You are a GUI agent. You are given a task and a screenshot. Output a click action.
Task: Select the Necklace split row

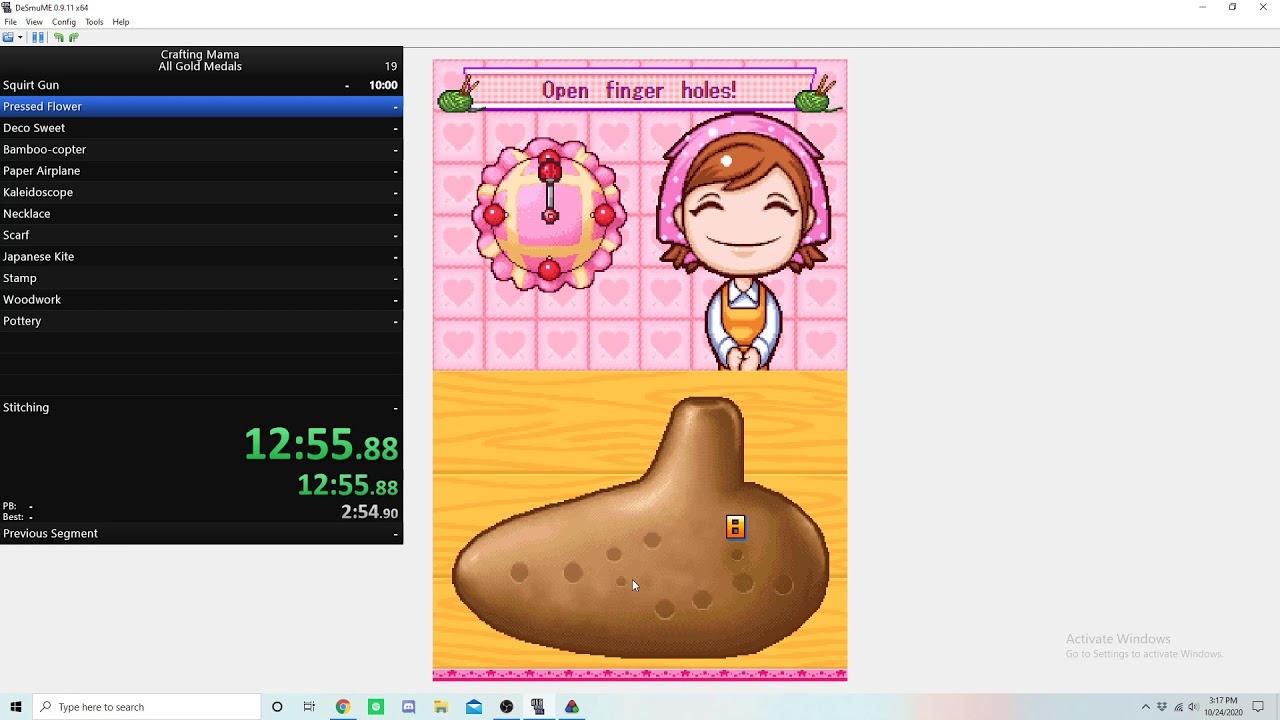pyautogui.click(x=201, y=214)
